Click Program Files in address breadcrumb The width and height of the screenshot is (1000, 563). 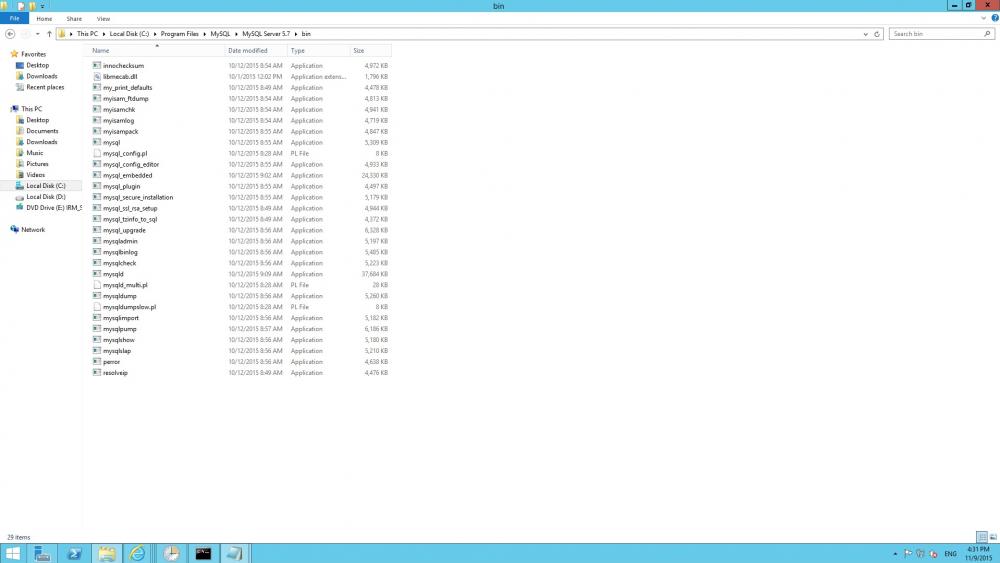point(179,34)
